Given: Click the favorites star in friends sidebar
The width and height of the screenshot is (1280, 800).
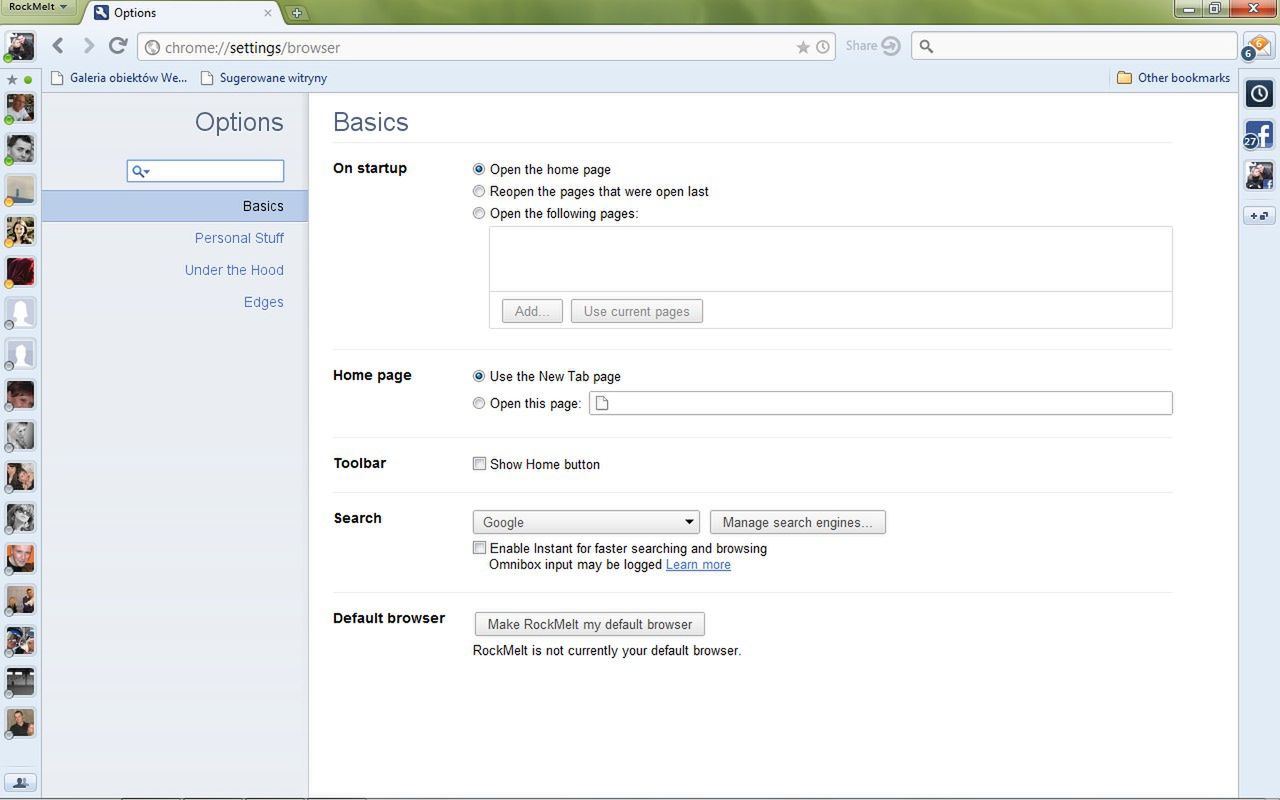Looking at the screenshot, I should (12, 79).
